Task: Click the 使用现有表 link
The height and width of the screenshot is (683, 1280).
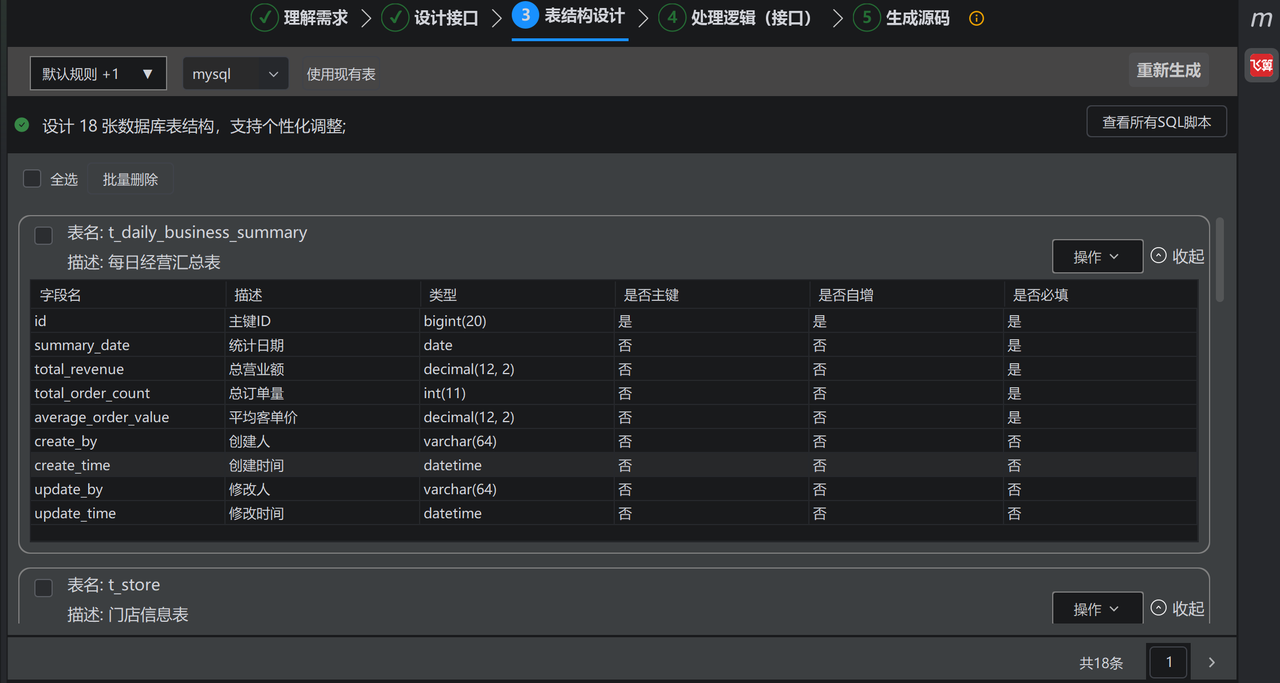Action: [x=341, y=74]
